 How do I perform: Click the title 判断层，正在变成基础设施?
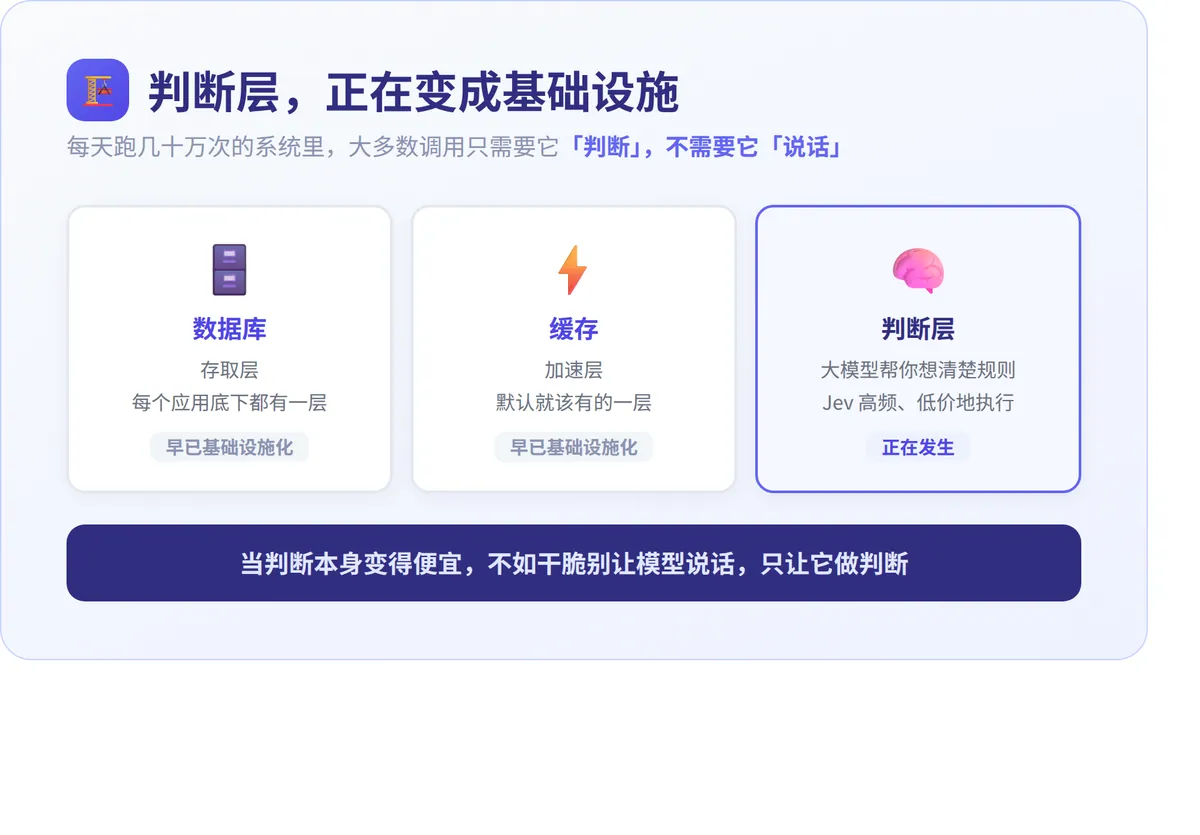tap(414, 93)
